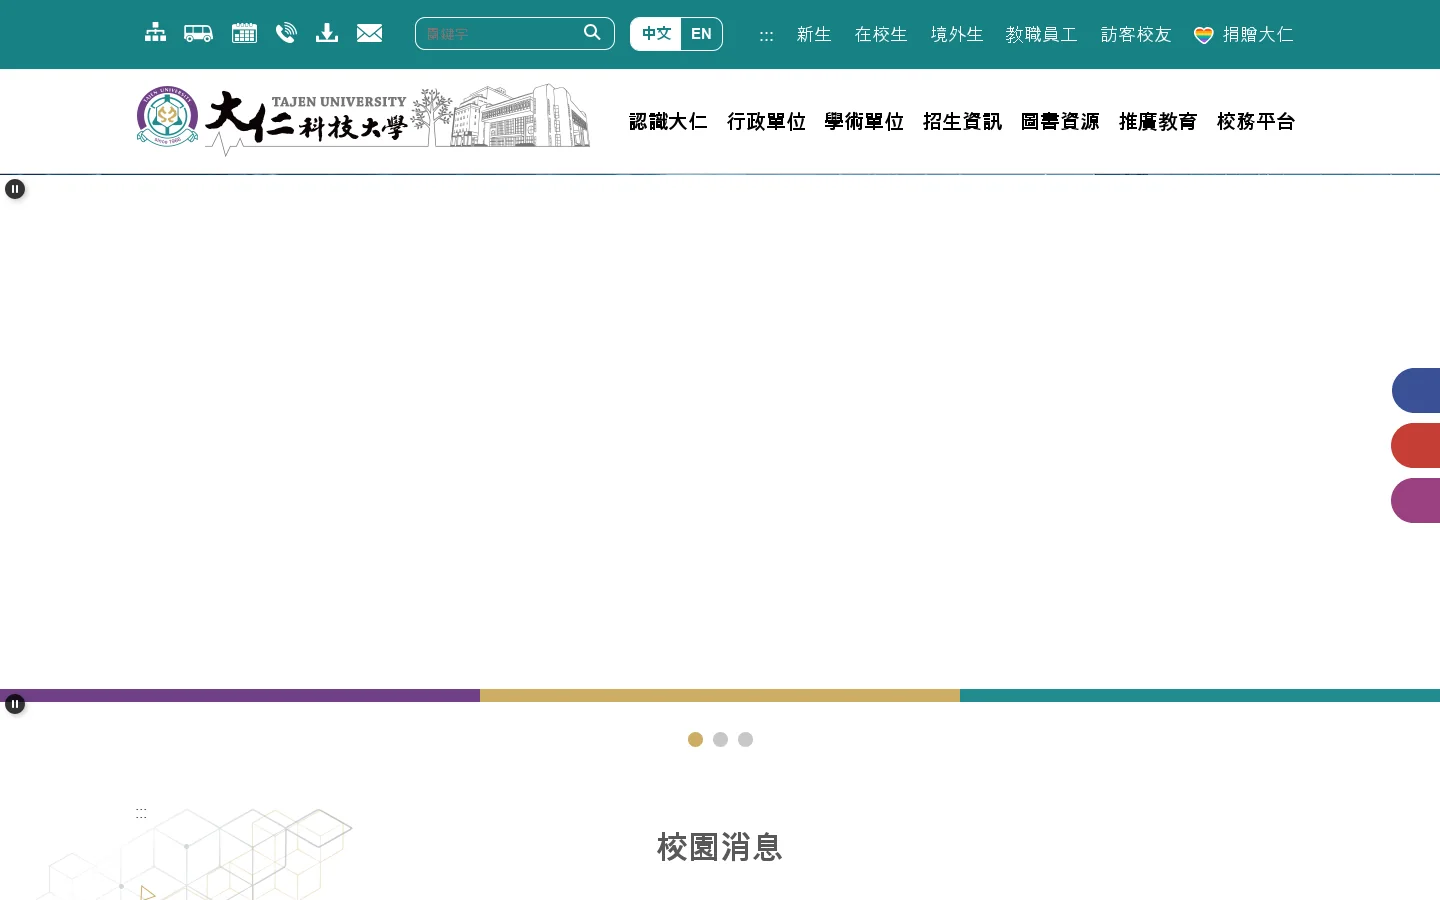This screenshot has height=900, width=1440.
Task: Expand the 學術單位 menu
Action: coord(864,122)
